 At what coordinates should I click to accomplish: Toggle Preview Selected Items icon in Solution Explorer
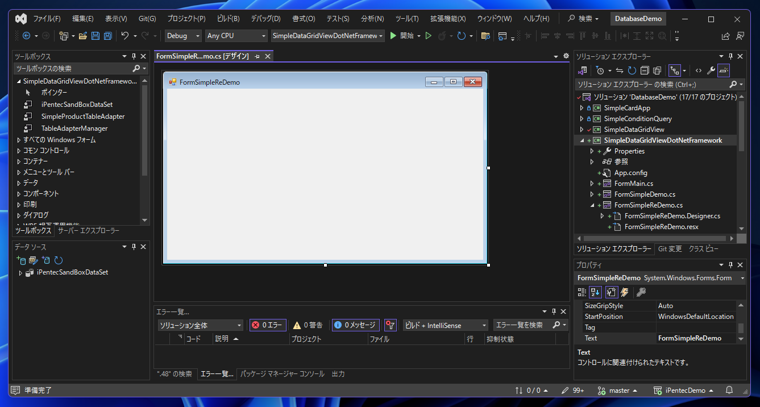click(724, 71)
